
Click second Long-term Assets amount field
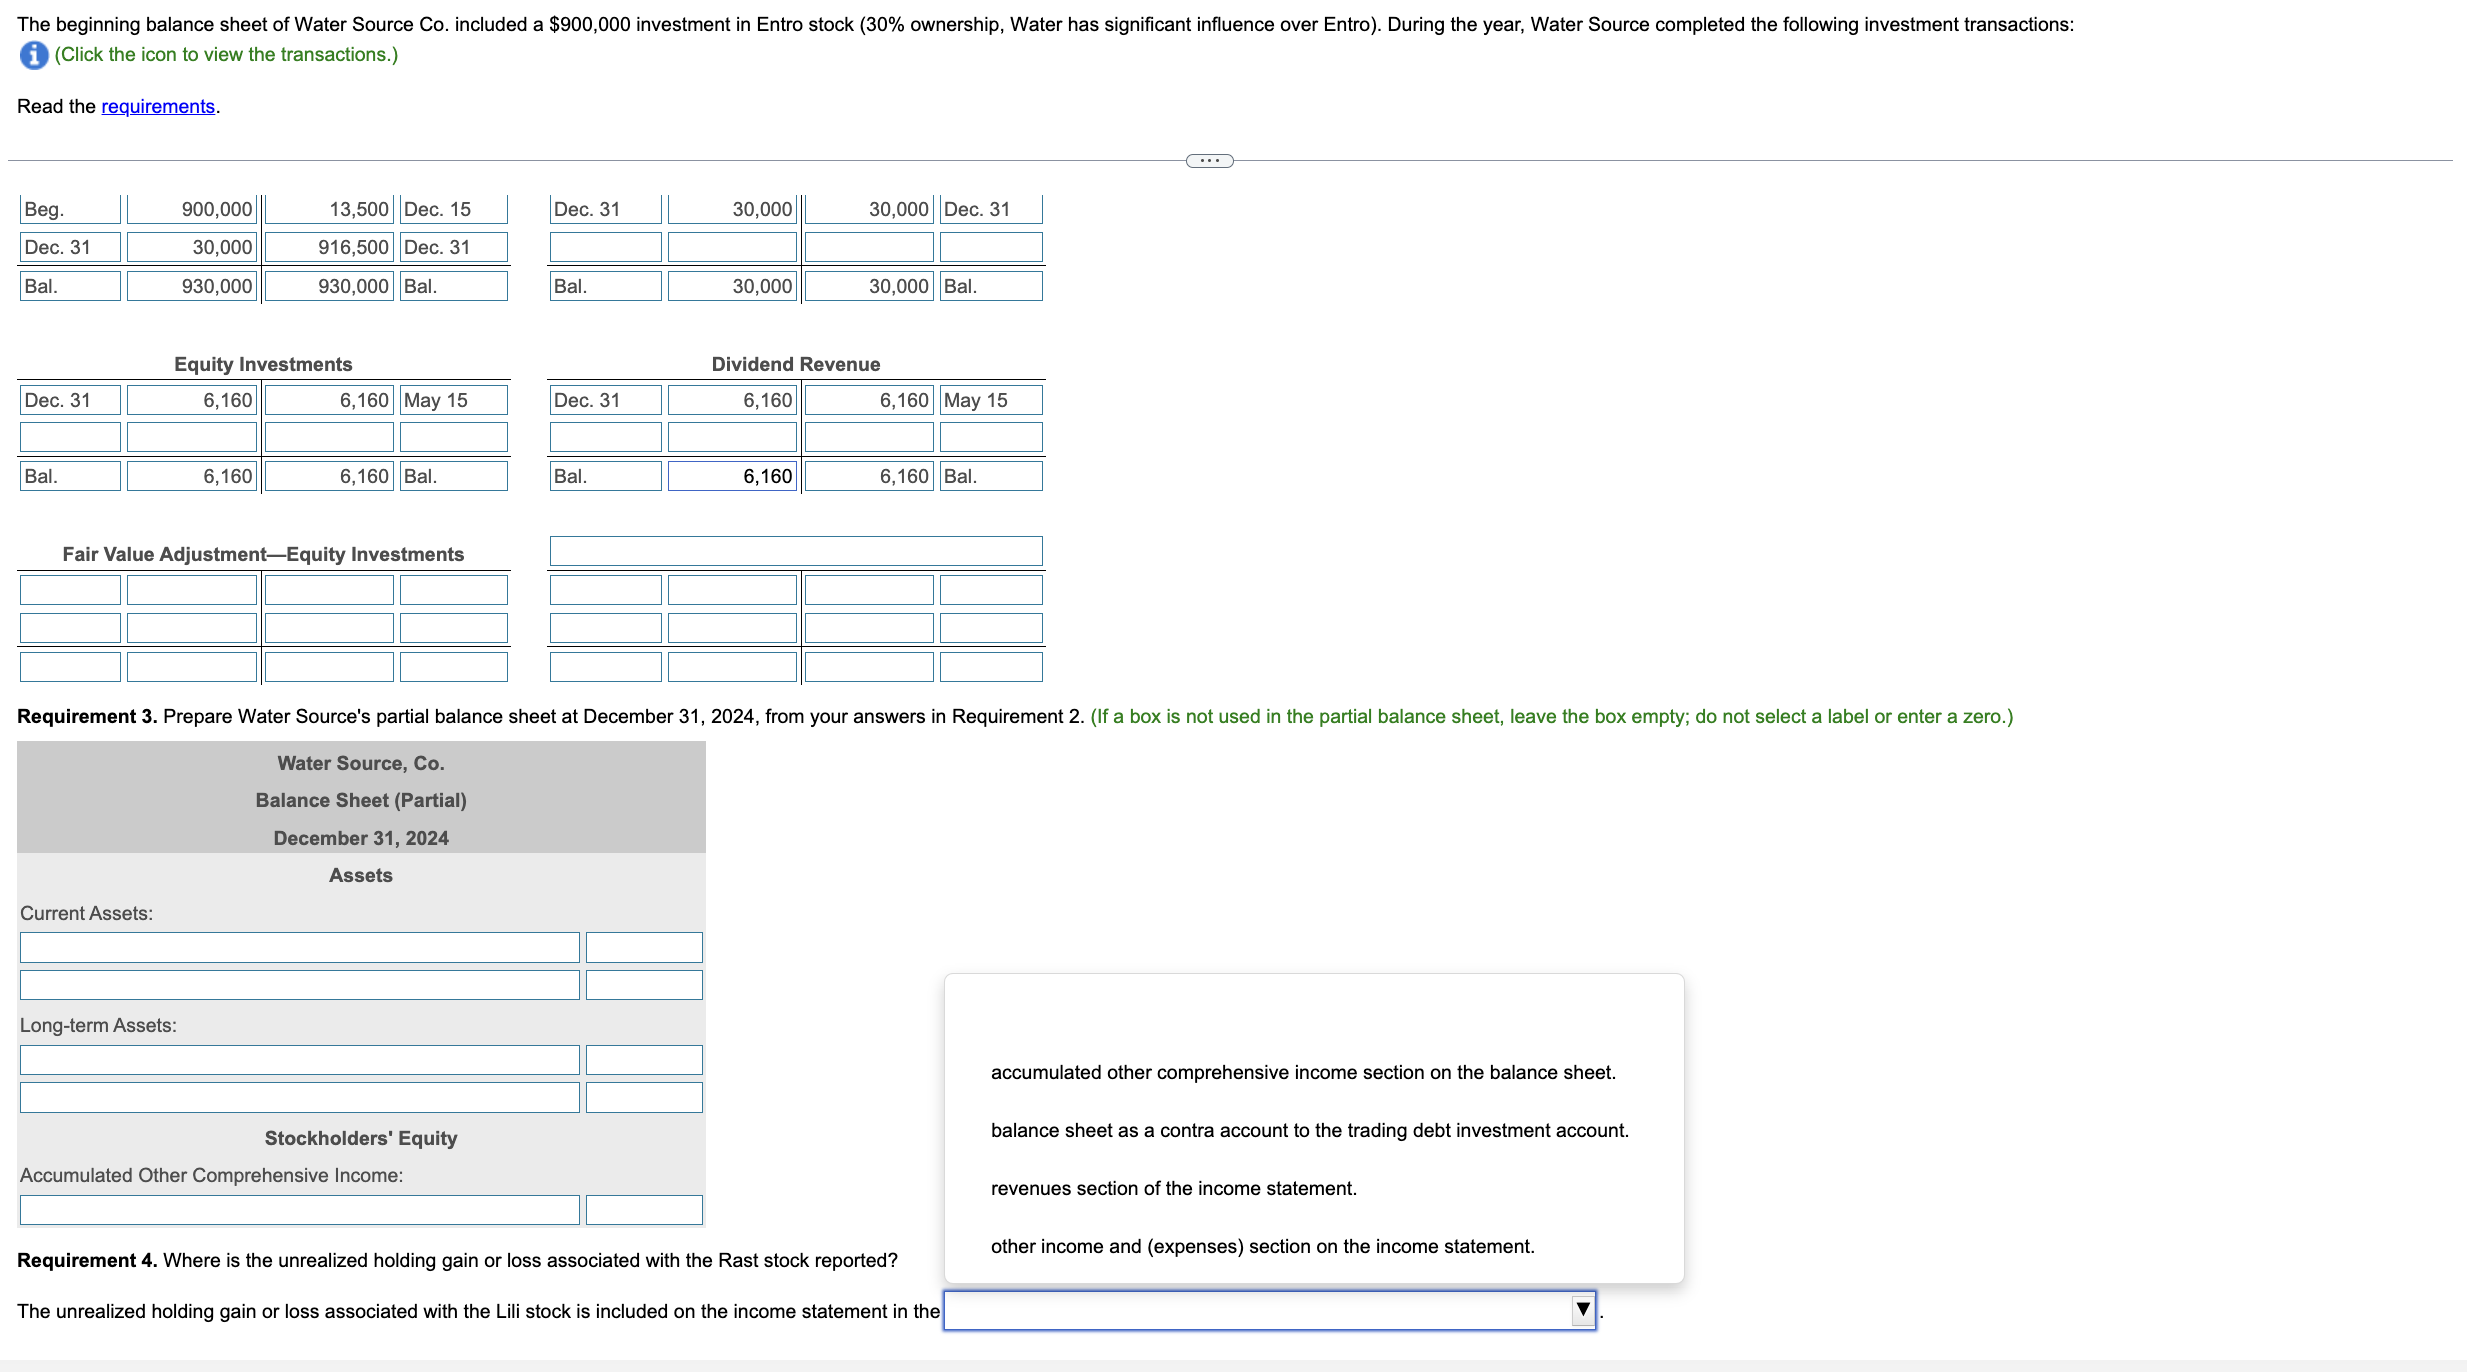(x=644, y=1098)
